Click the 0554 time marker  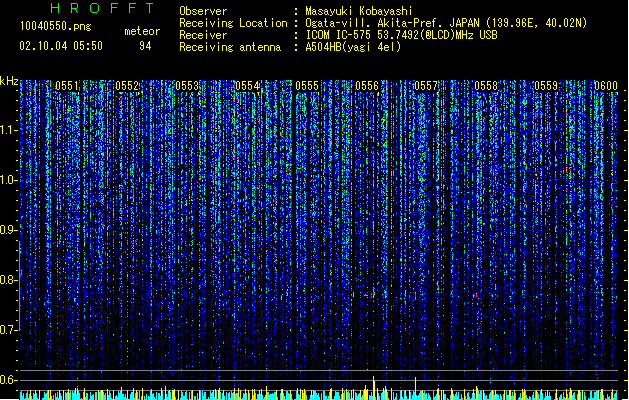(247, 86)
